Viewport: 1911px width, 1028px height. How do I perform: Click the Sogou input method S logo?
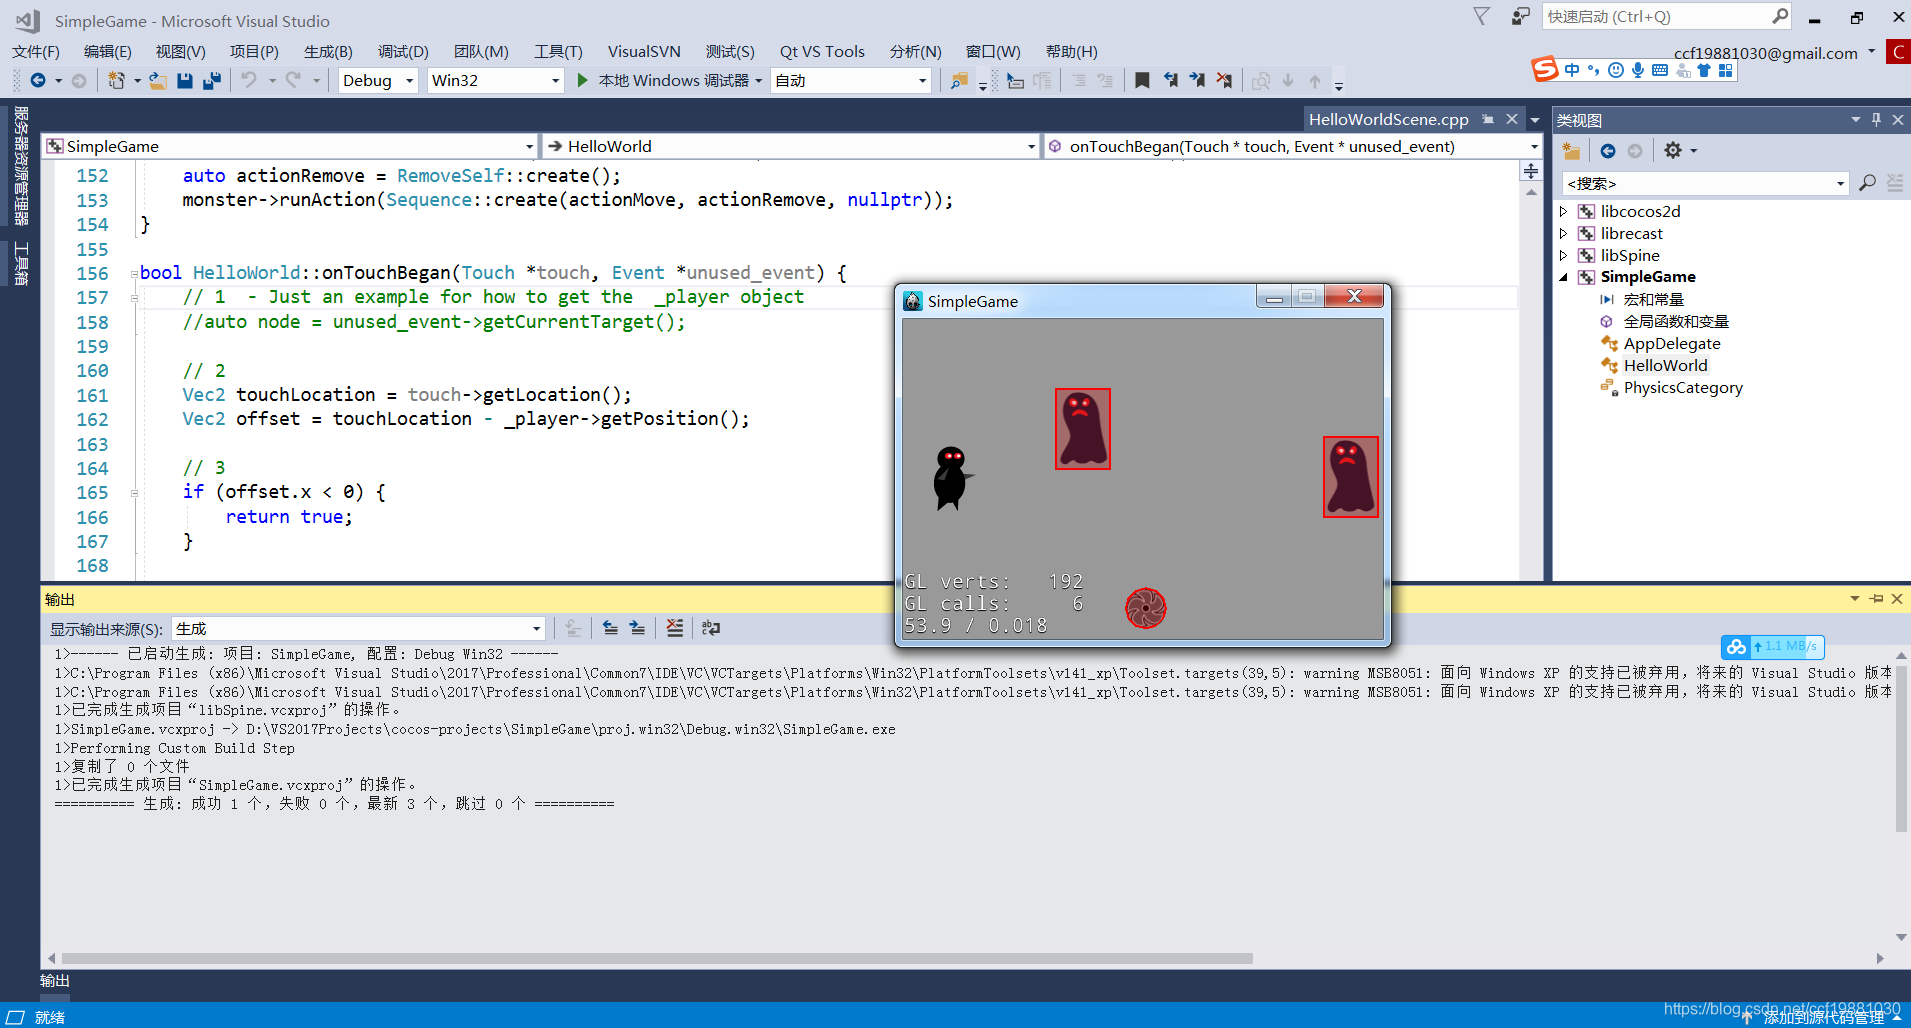click(1545, 69)
